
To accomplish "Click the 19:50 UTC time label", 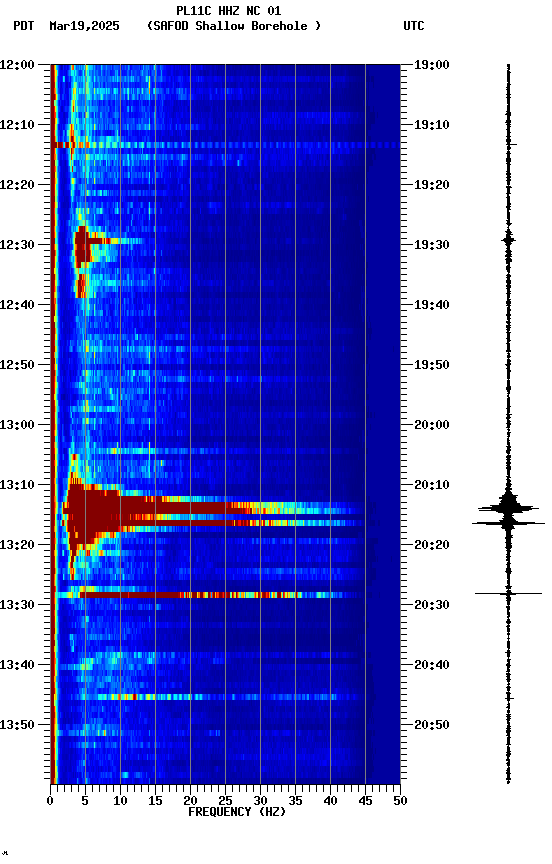I will 432,365.
